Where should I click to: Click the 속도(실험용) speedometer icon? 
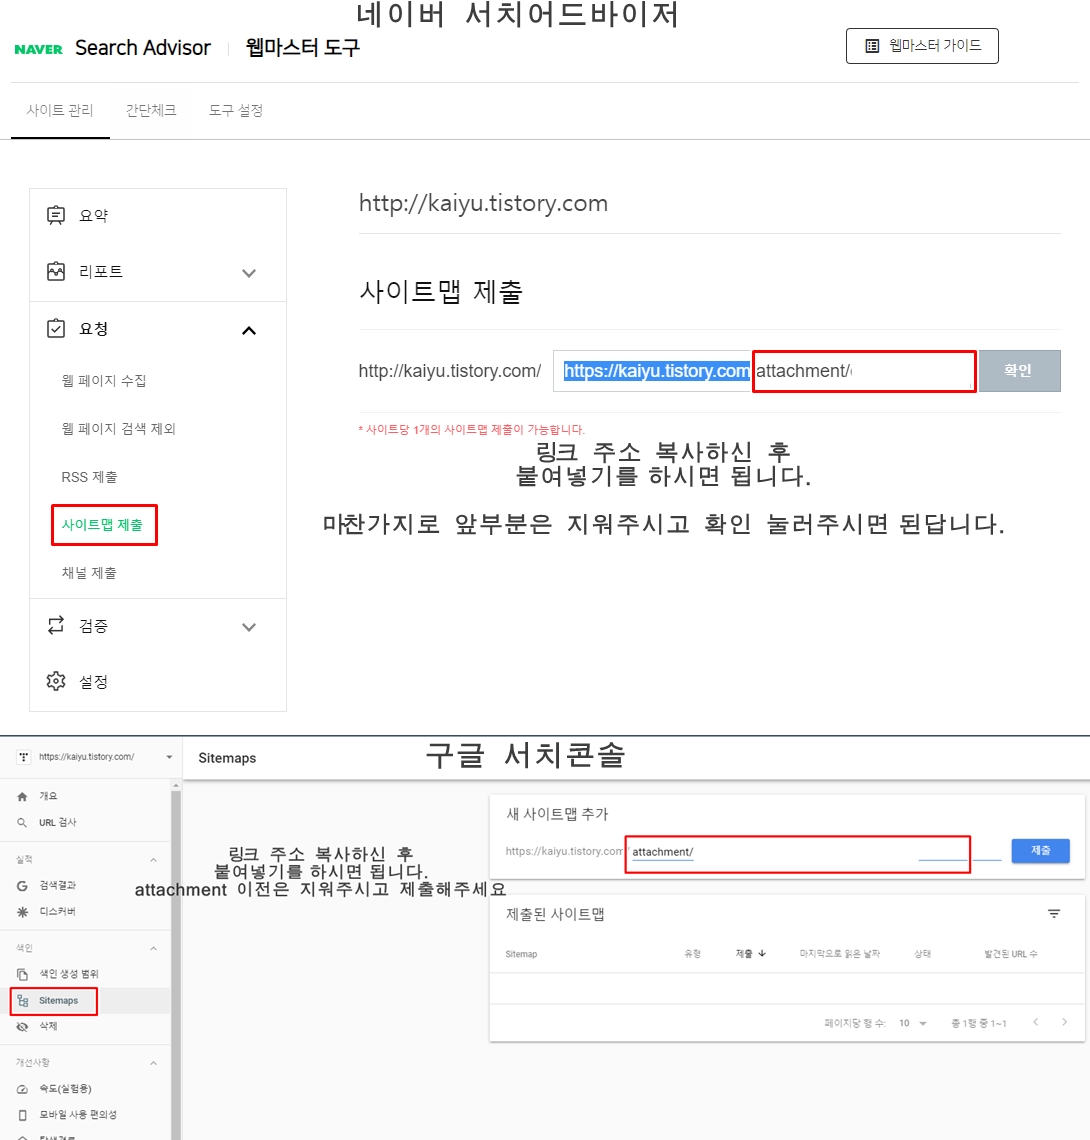coord(22,1089)
